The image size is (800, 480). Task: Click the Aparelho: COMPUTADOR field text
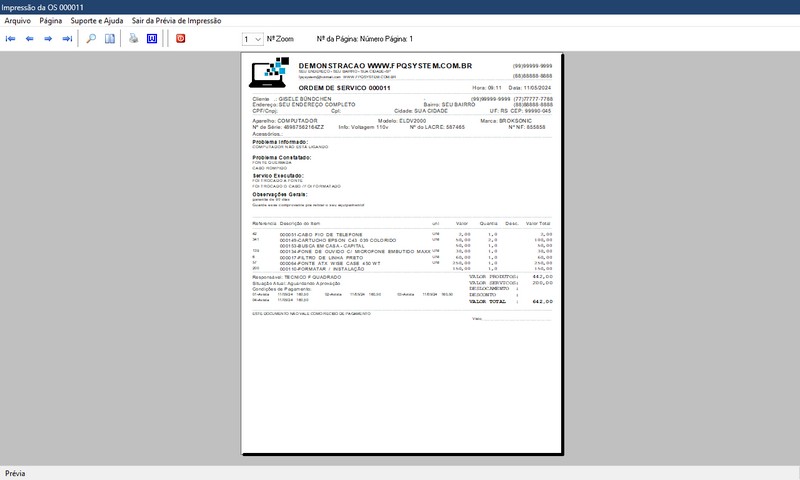285,121
